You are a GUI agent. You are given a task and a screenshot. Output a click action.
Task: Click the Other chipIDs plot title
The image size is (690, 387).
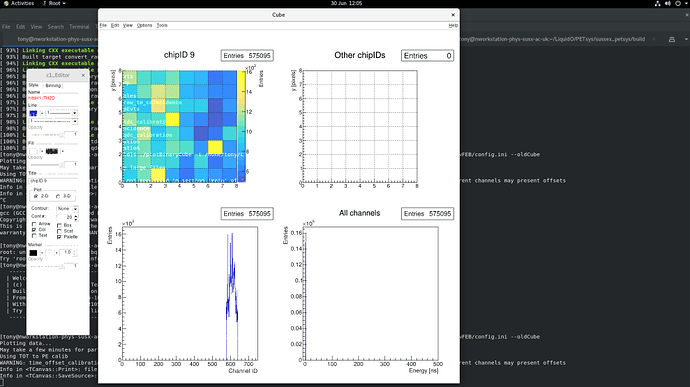tap(360, 55)
